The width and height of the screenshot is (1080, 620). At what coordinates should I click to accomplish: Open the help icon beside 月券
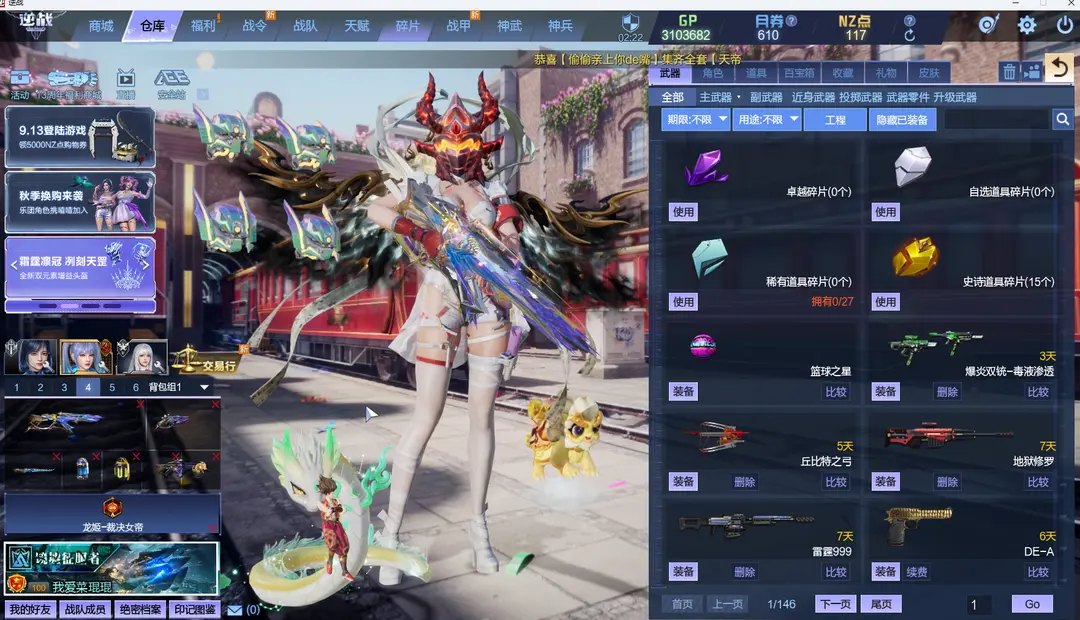[x=791, y=21]
